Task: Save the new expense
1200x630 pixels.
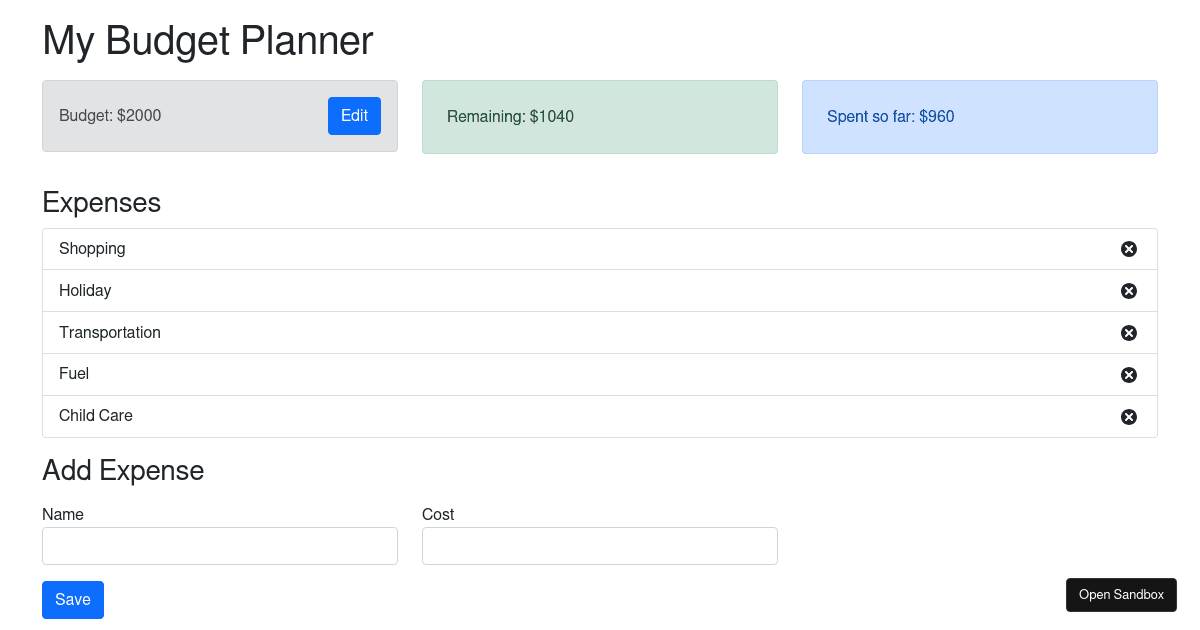Action: click(72, 599)
